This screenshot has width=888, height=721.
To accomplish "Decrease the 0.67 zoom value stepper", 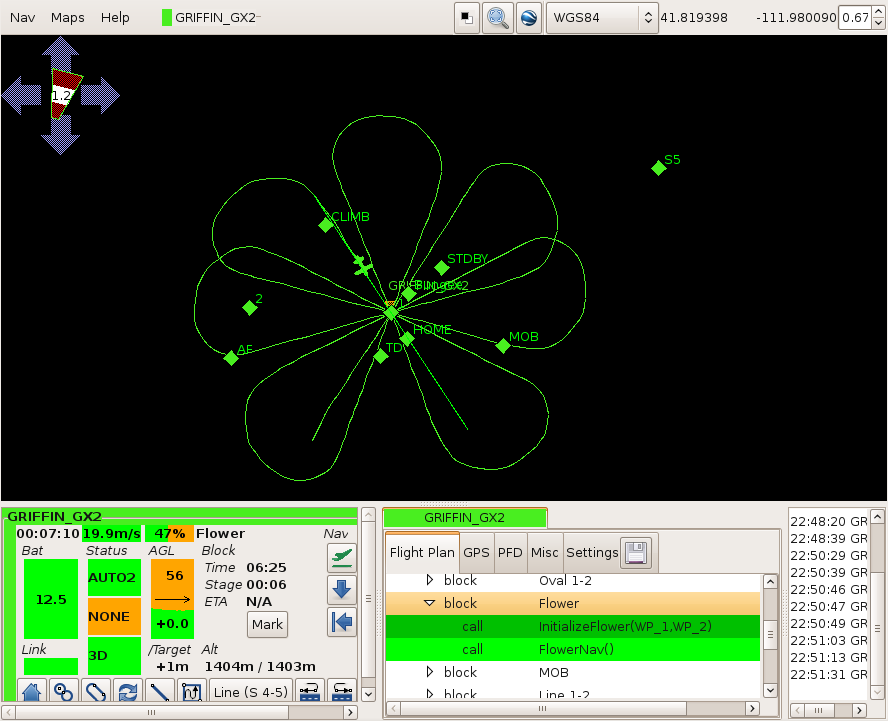I will tap(878, 24).
